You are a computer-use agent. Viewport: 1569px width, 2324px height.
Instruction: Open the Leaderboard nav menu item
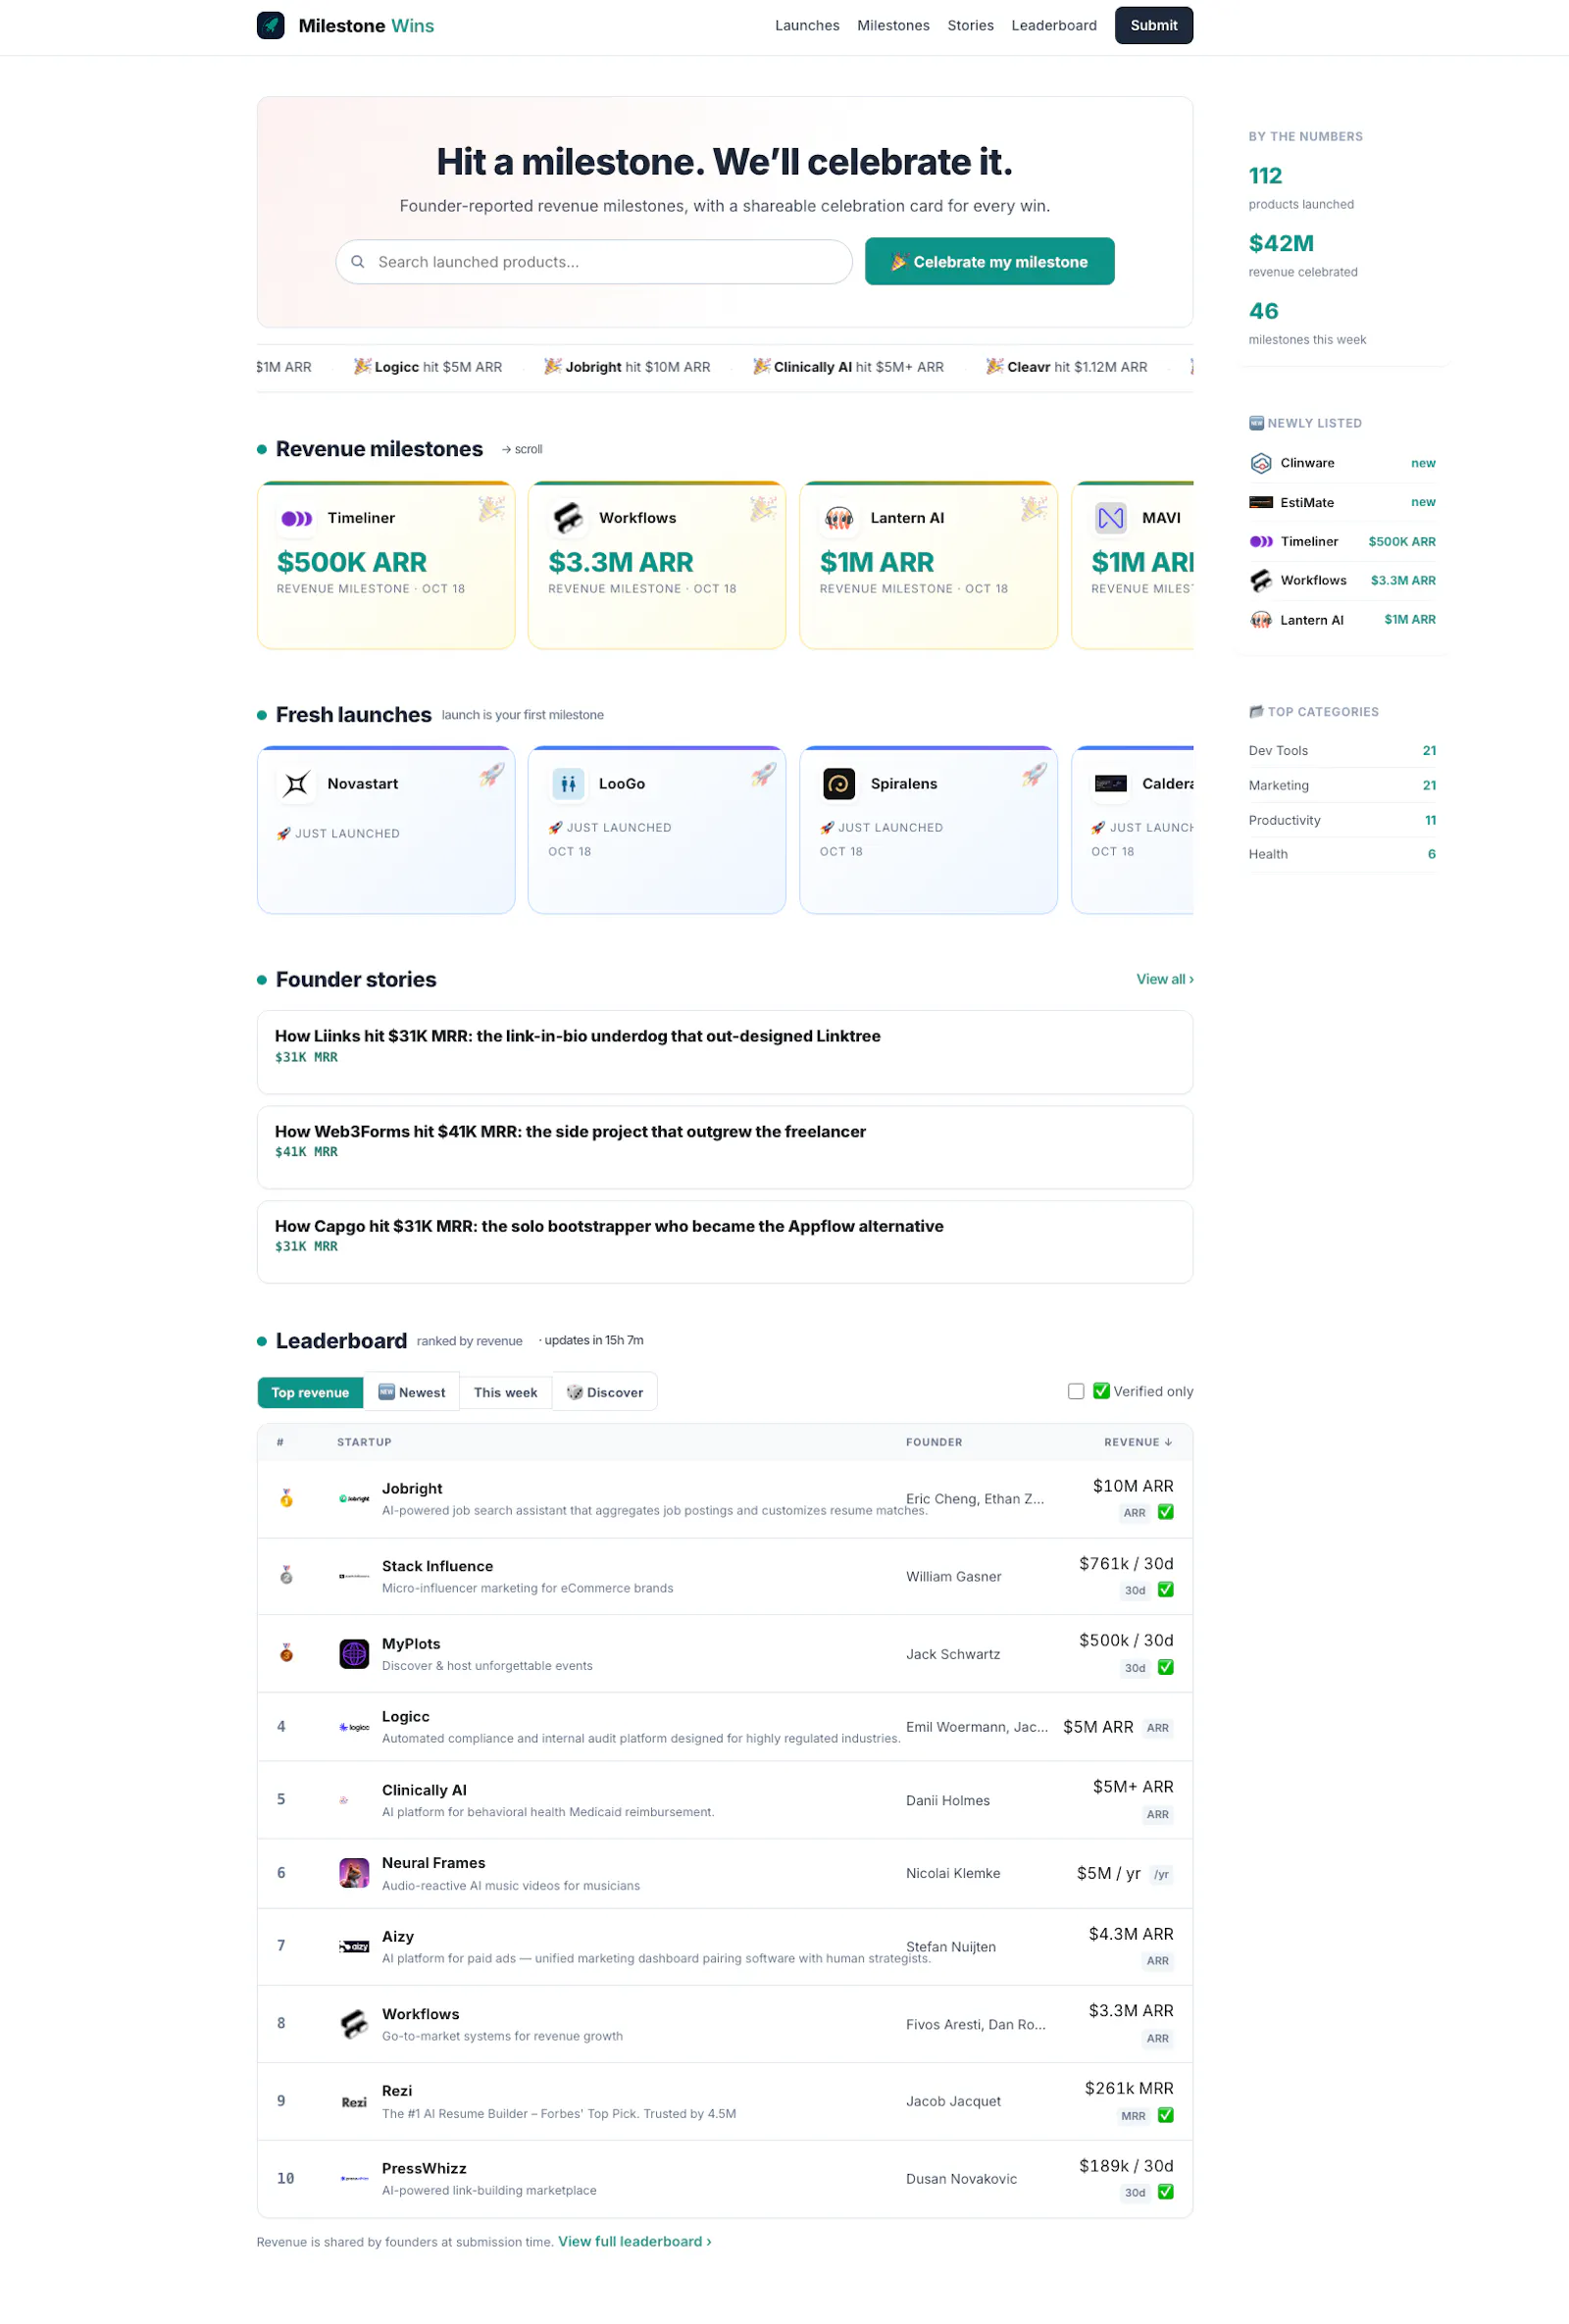click(x=1054, y=25)
